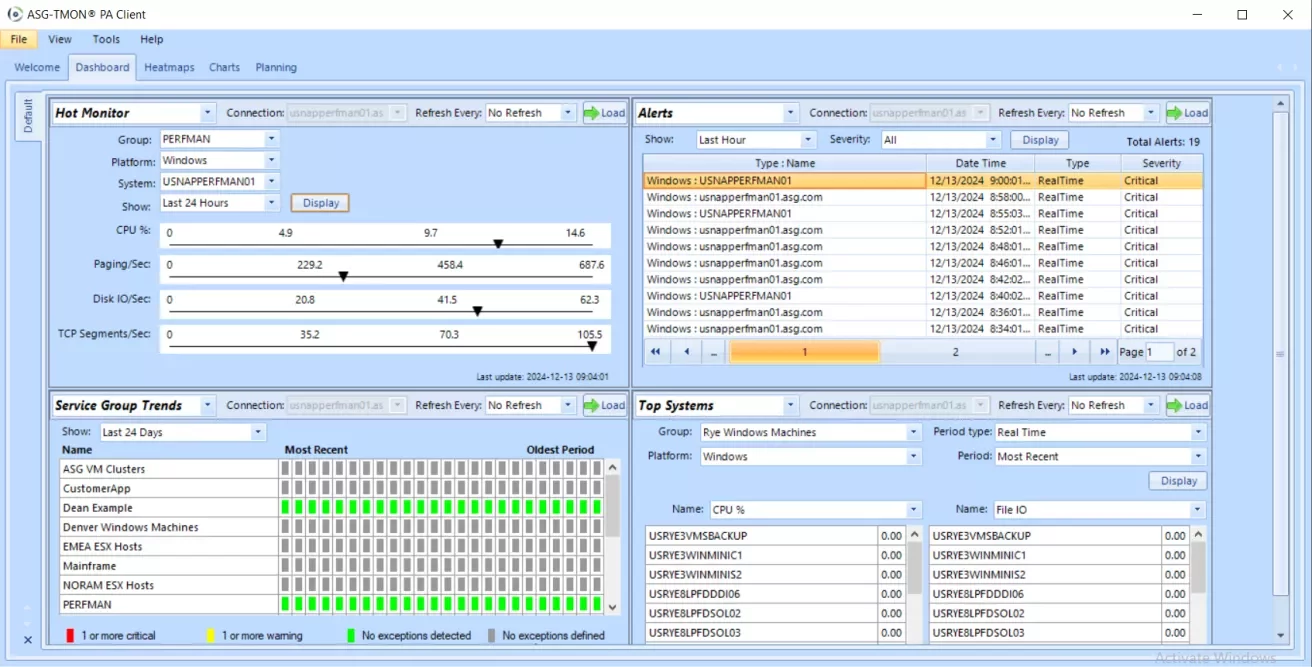Load the Hot Monitor panel

pyautogui.click(x=605, y=113)
